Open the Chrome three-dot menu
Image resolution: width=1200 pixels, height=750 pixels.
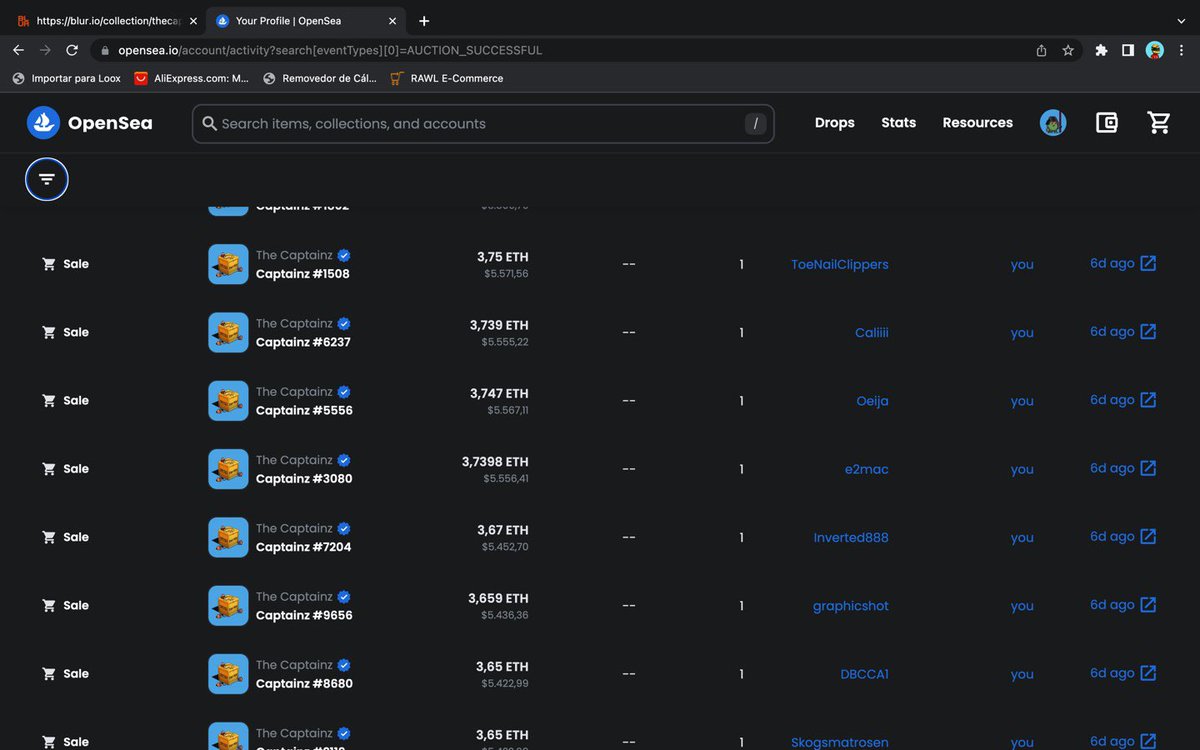pyautogui.click(x=1182, y=50)
